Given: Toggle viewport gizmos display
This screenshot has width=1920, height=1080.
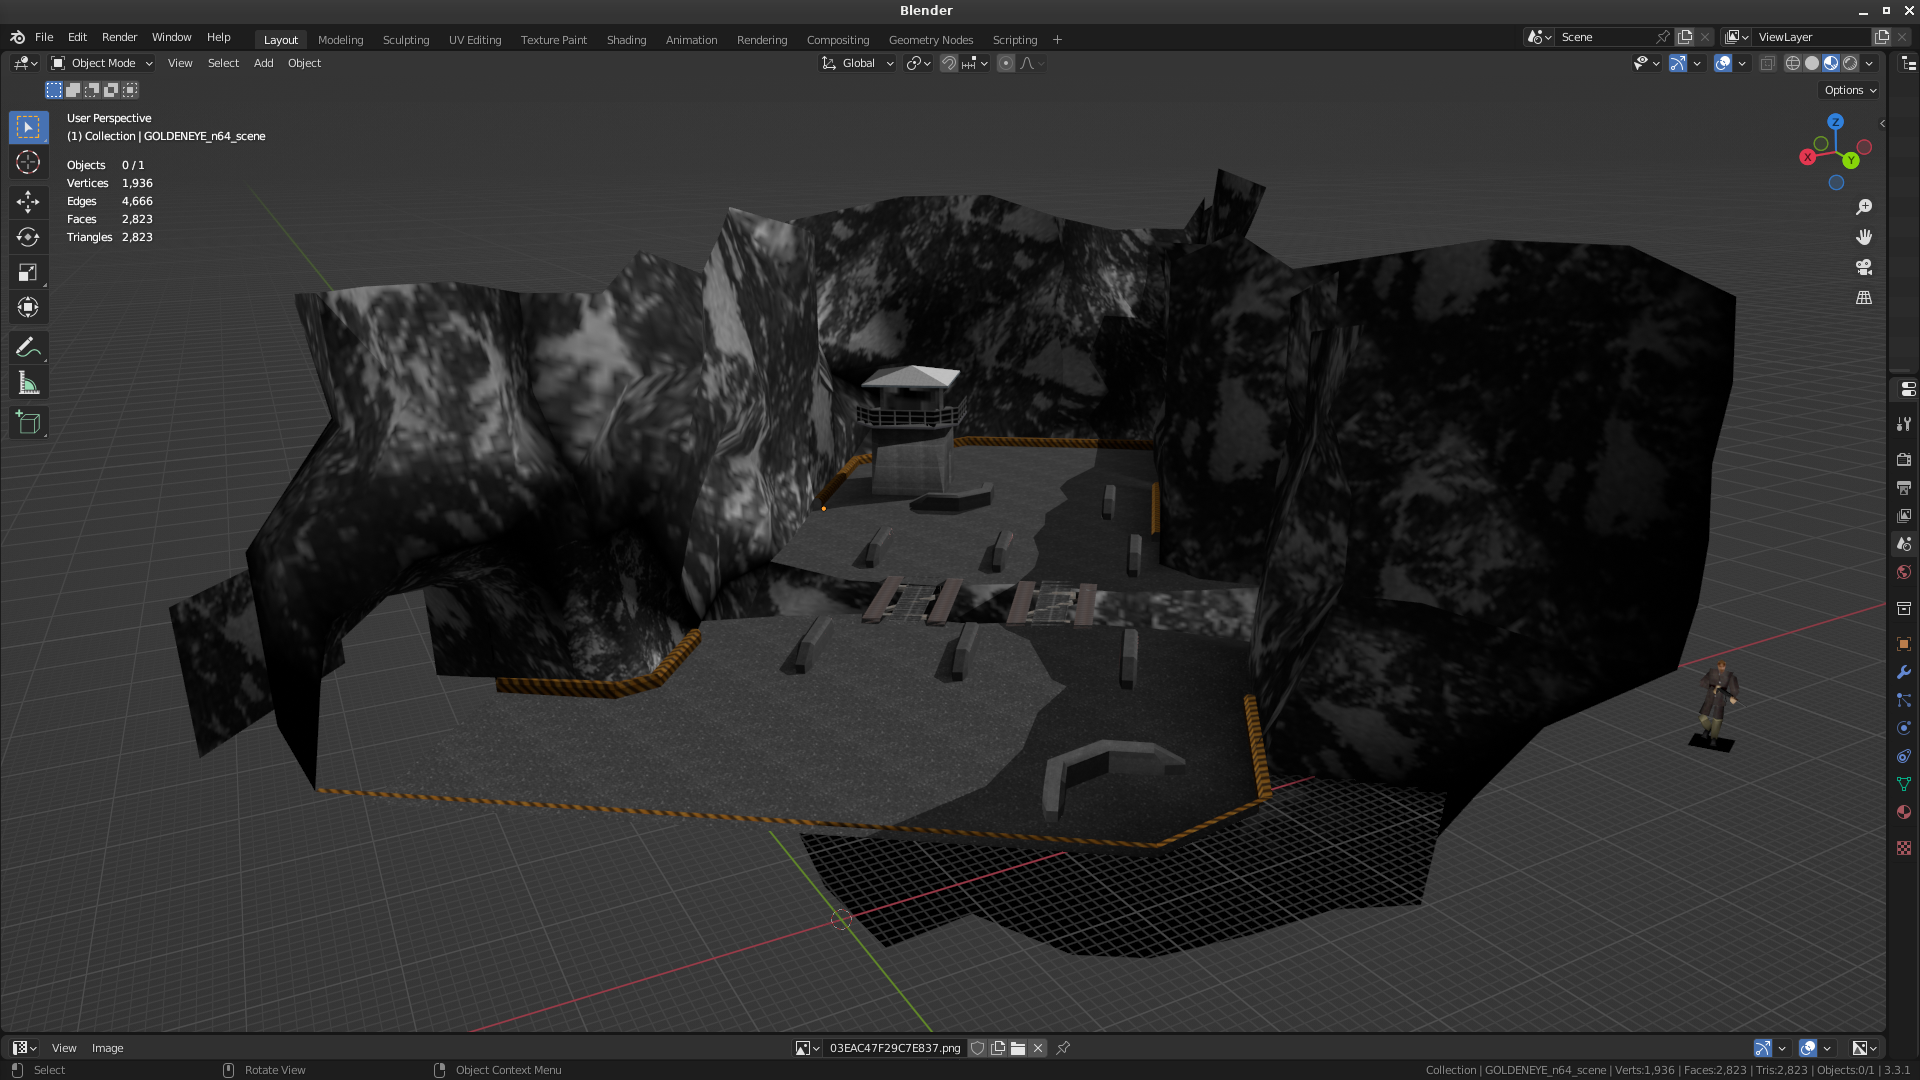Looking at the screenshot, I should (1678, 63).
